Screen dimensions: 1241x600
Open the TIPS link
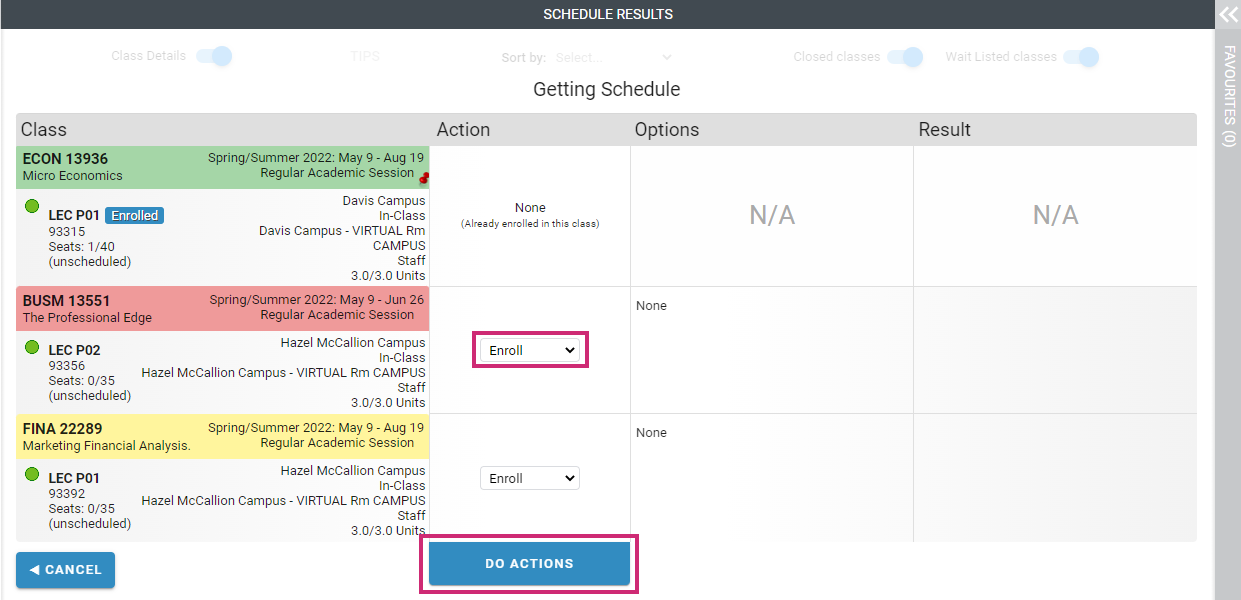click(x=365, y=57)
